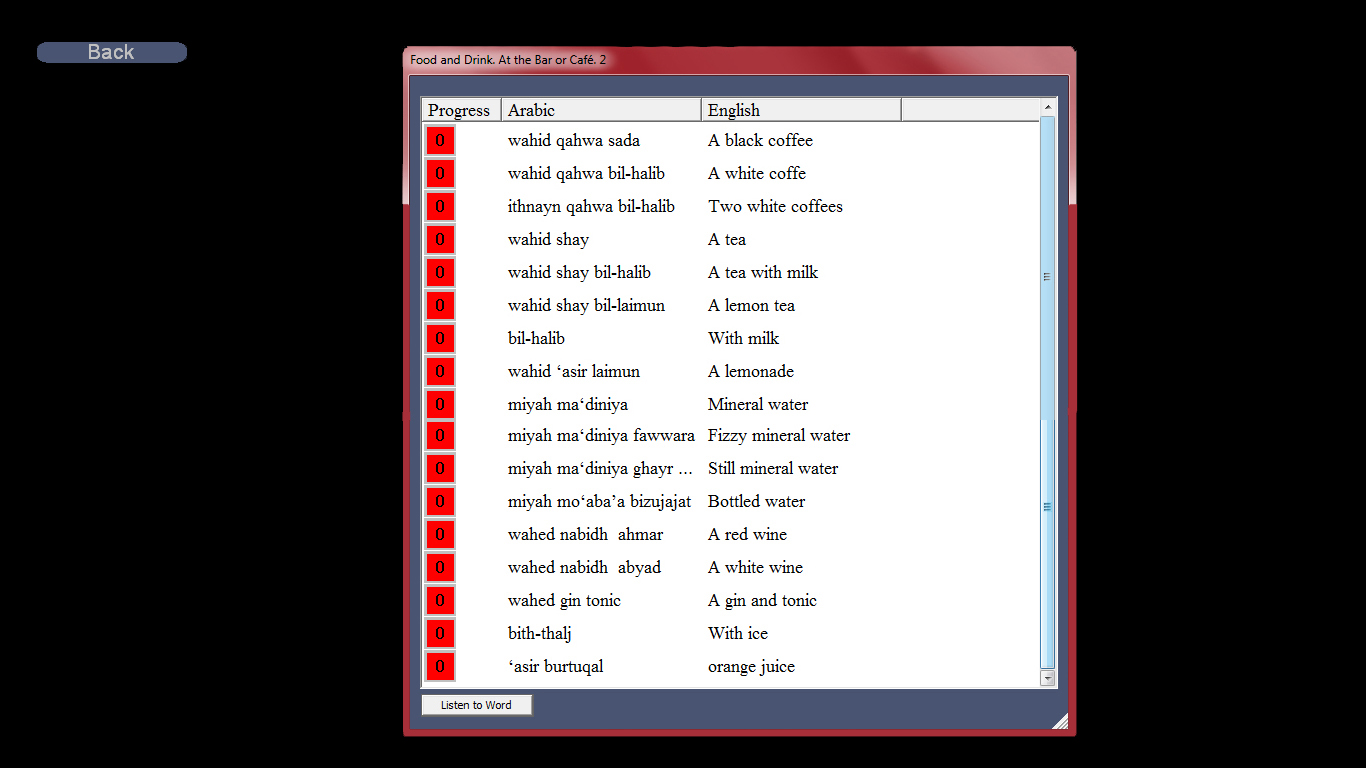
Task: Select progress box for 'With ice'
Action: tap(440, 633)
